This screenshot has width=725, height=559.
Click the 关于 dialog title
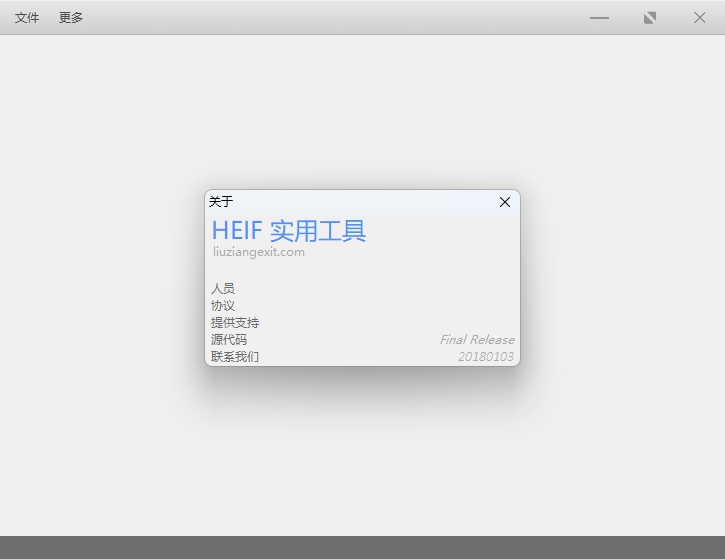(221, 202)
